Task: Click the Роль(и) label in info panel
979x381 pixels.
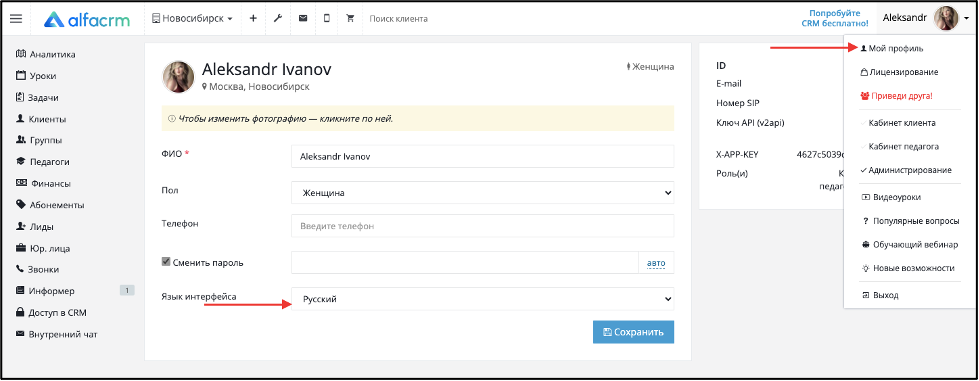Action: [x=732, y=173]
